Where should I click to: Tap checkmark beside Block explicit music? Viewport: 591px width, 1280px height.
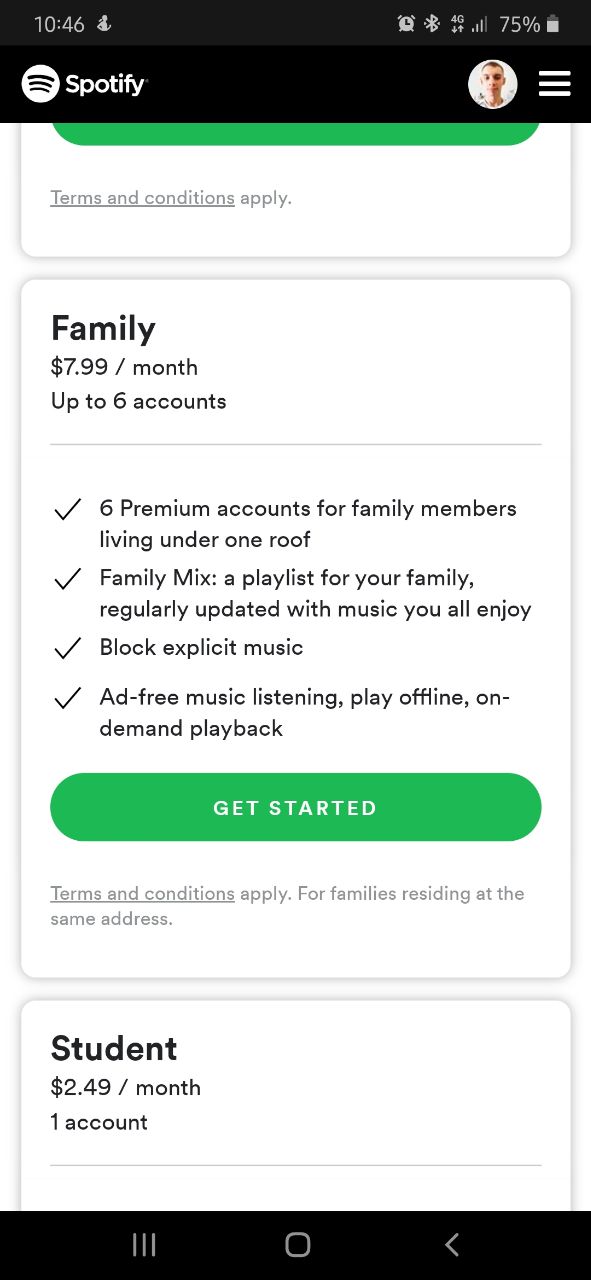click(67, 649)
